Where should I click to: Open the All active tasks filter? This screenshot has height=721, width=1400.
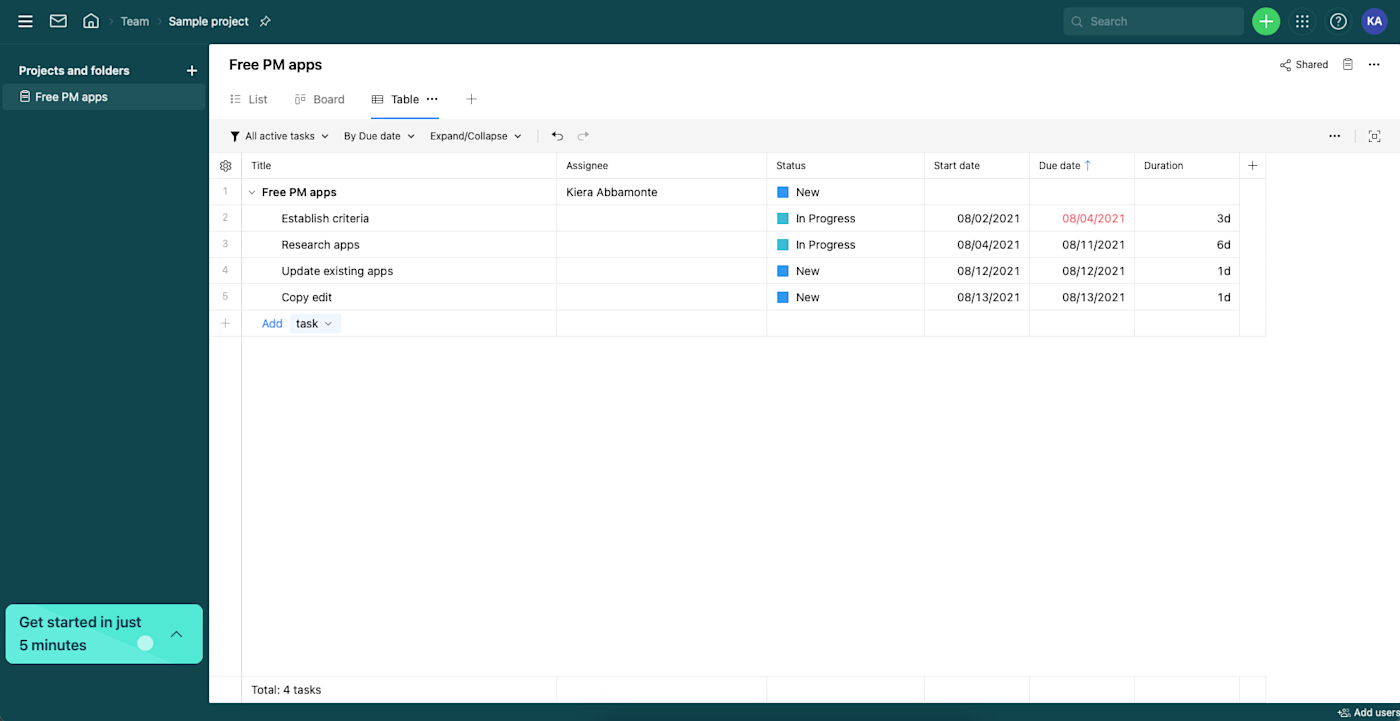[279, 136]
